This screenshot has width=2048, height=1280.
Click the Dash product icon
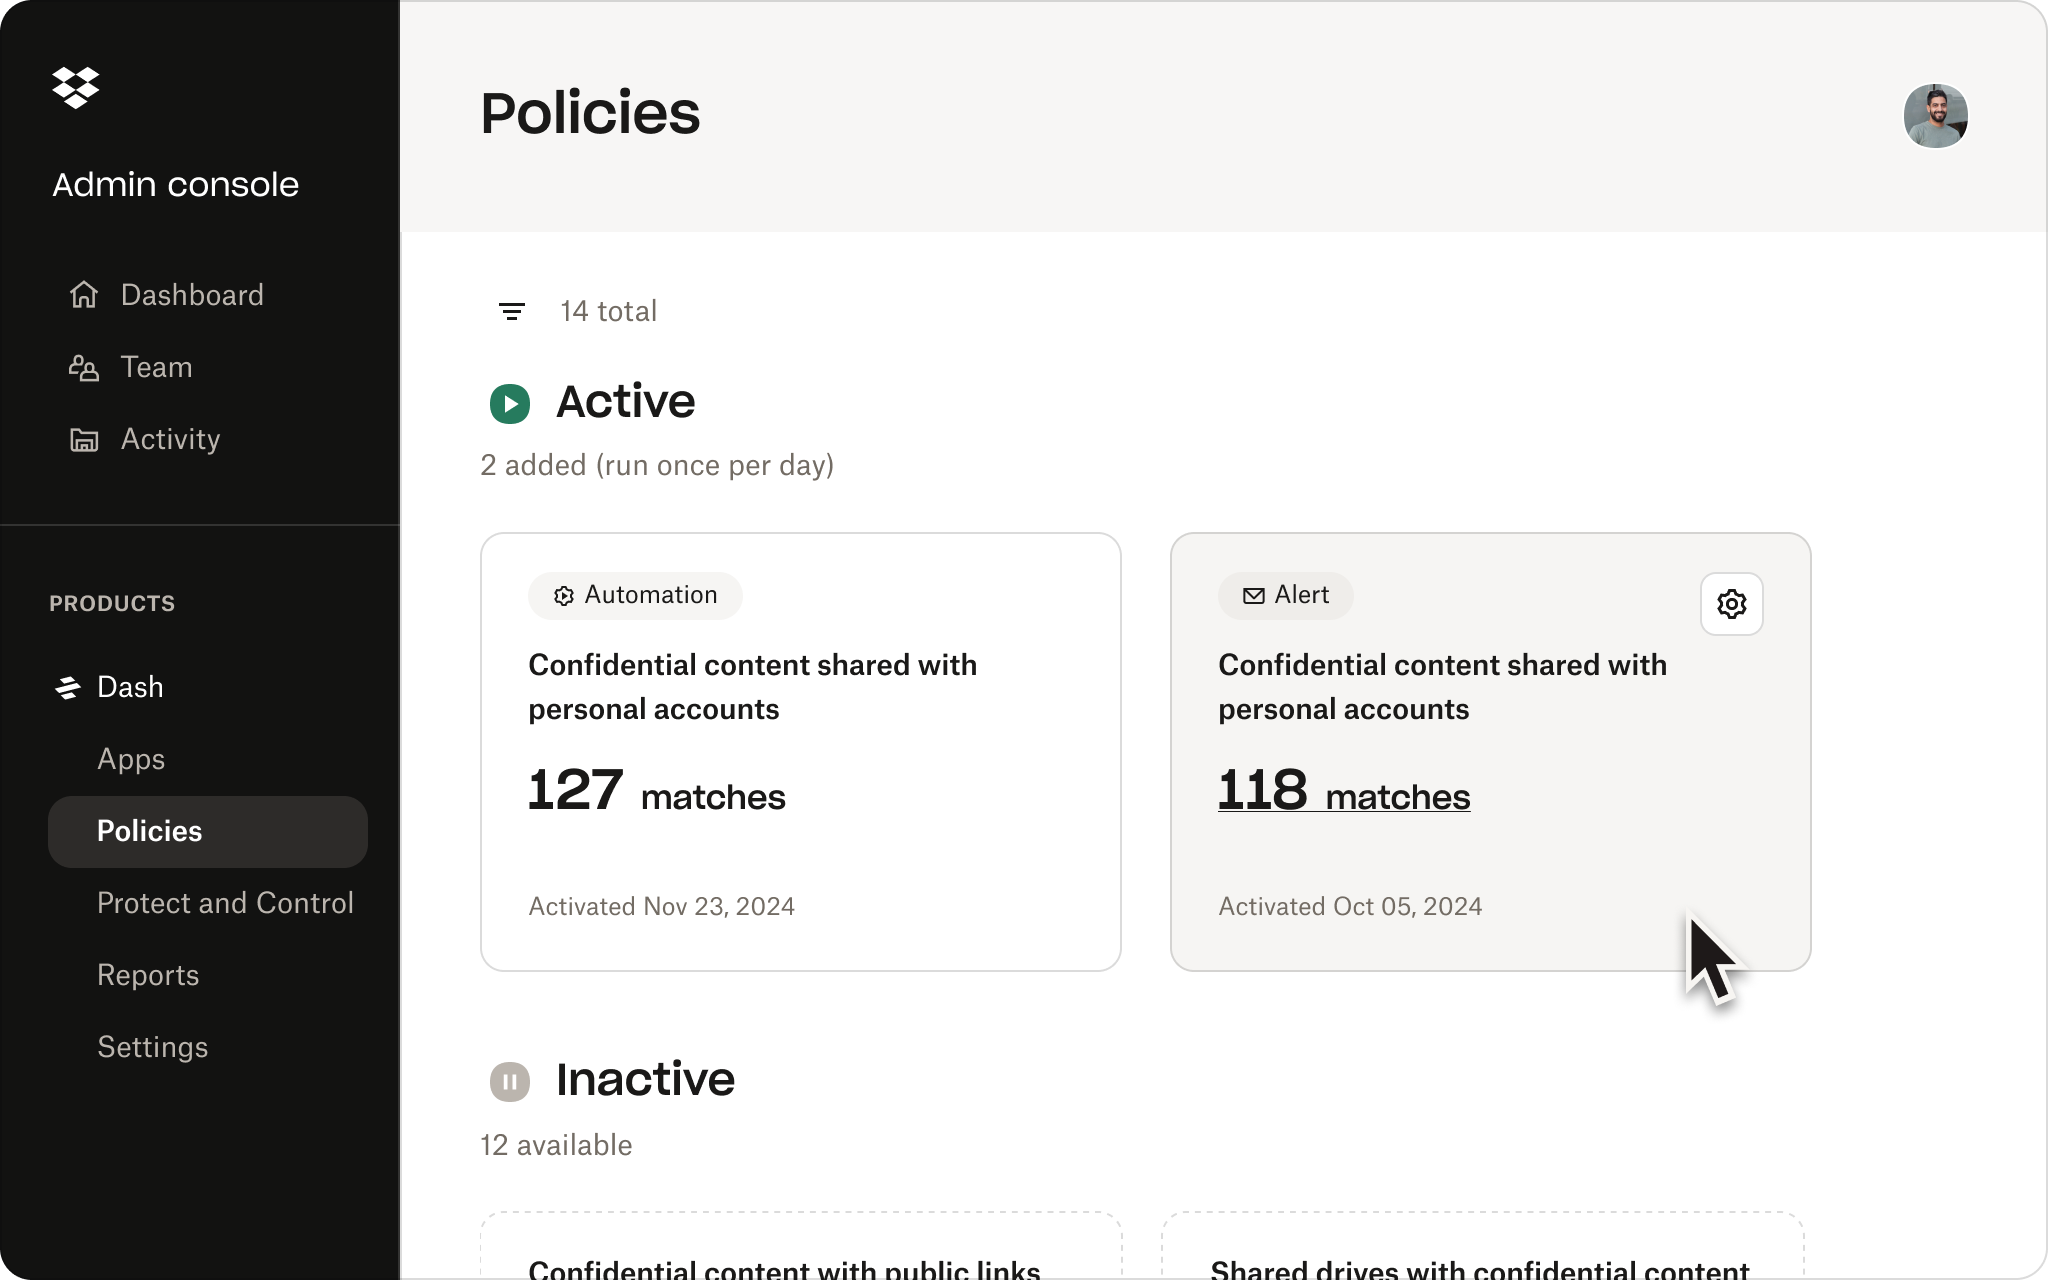(68, 688)
